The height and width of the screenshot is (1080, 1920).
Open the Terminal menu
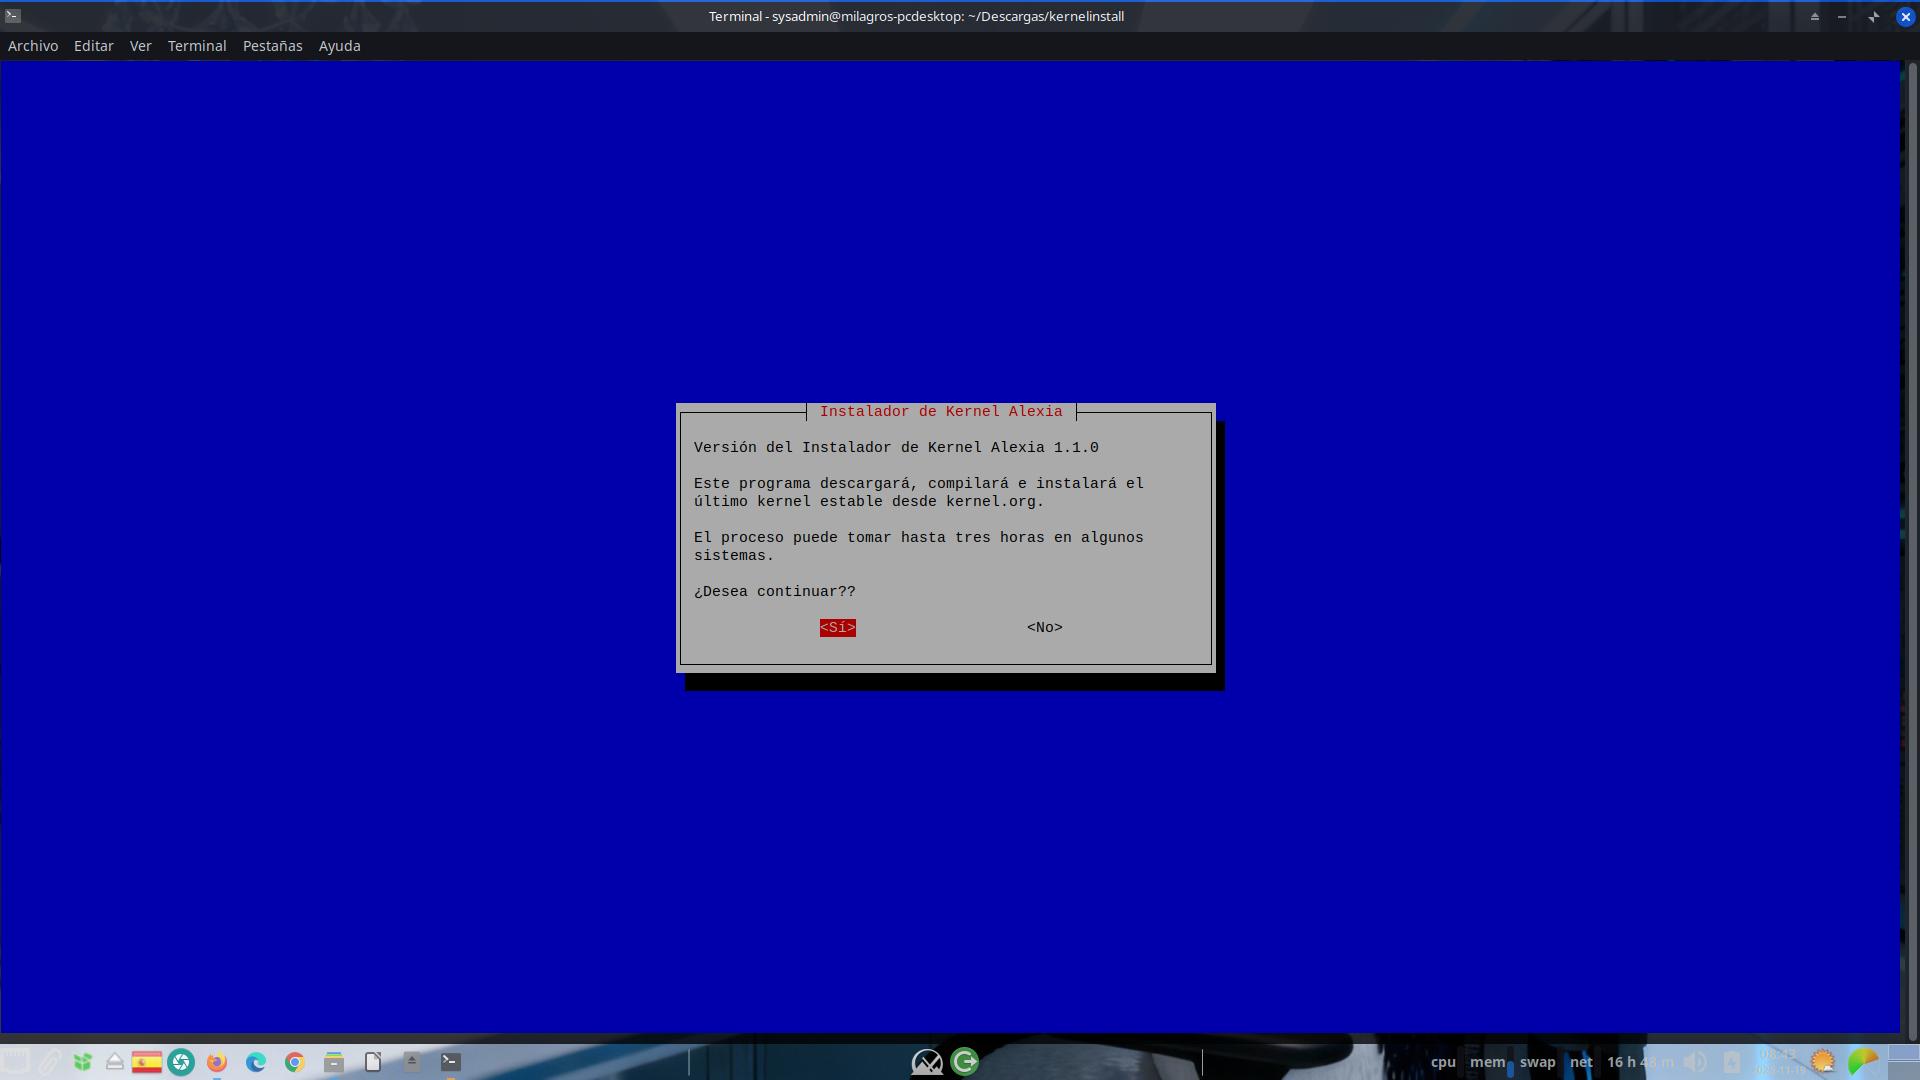(197, 46)
